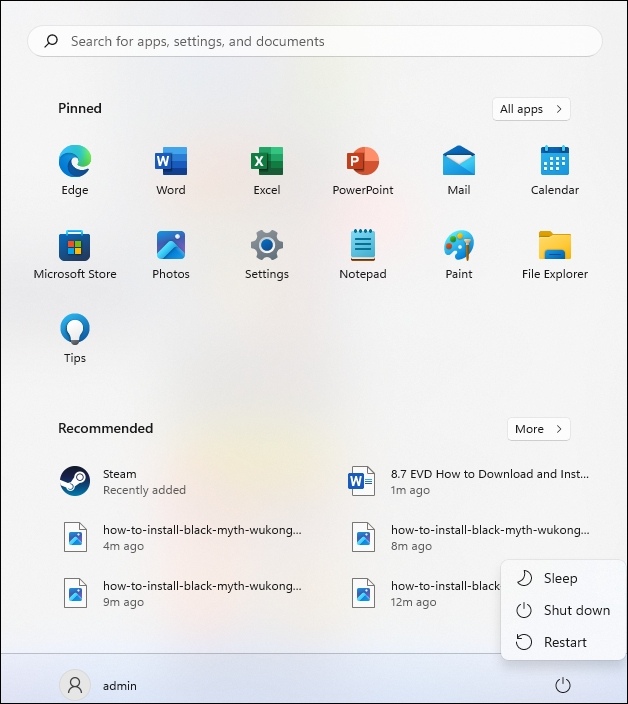628x704 pixels.
Task: Choose Sleep from the power menu
Action: click(560, 578)
